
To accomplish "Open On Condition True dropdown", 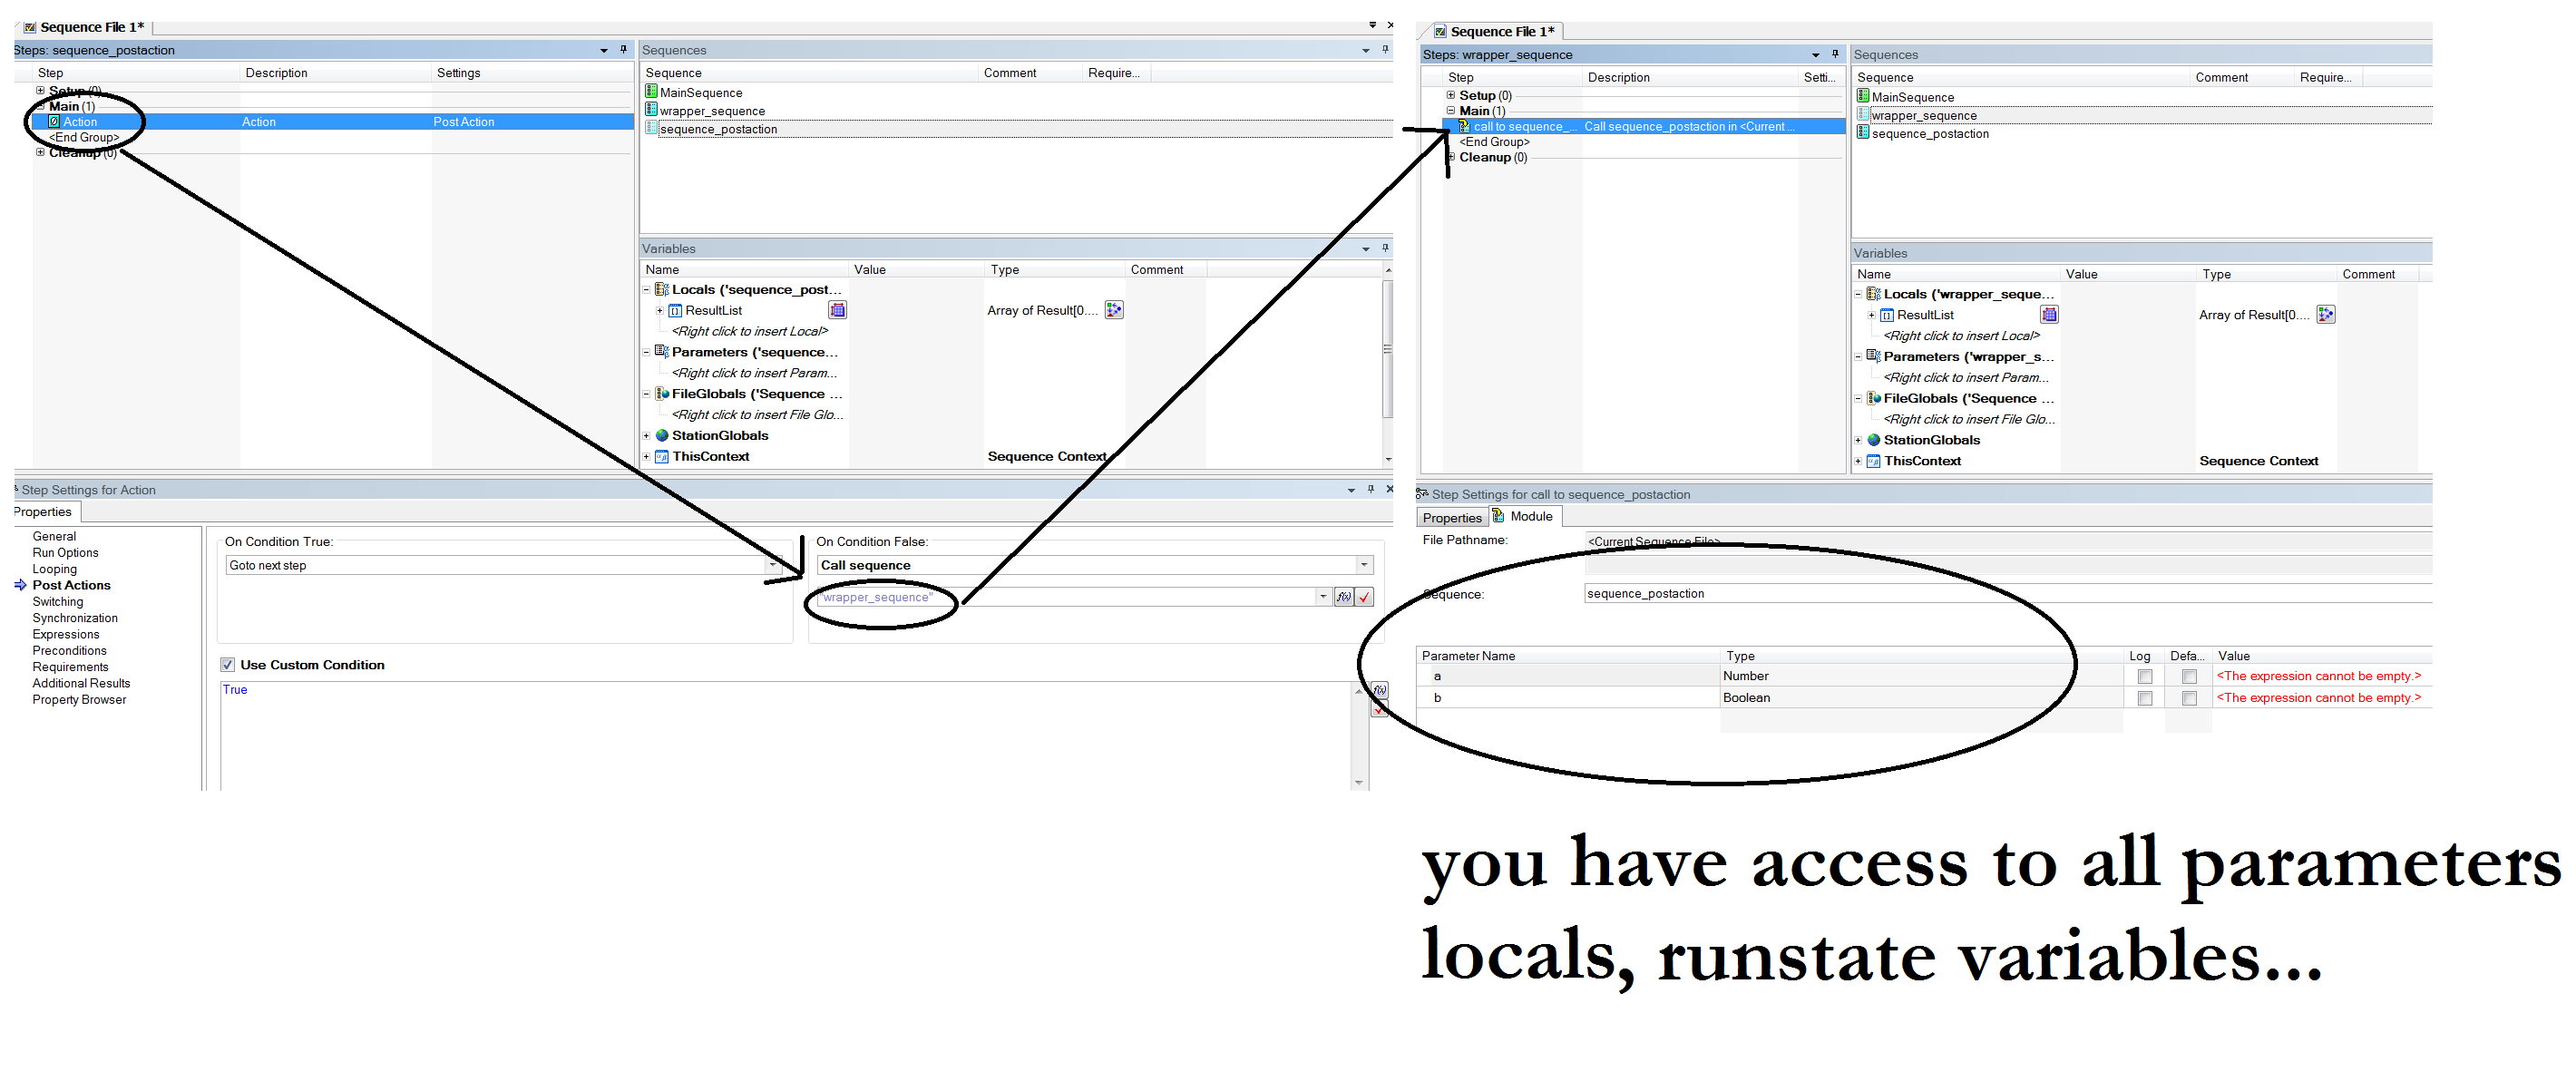I will 773,565.
